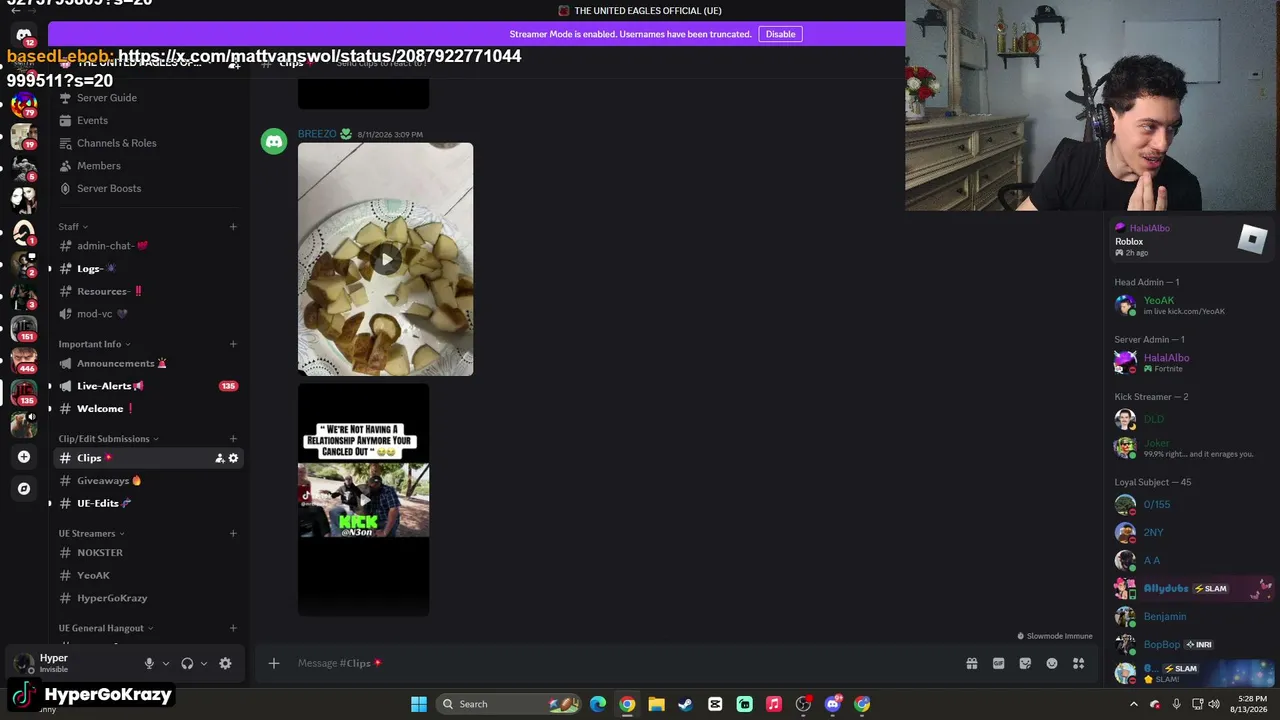The height and width of the screenshot is (720, 1280).
Task: Open File Explorer from the taskbar
Action: point(656,704)
